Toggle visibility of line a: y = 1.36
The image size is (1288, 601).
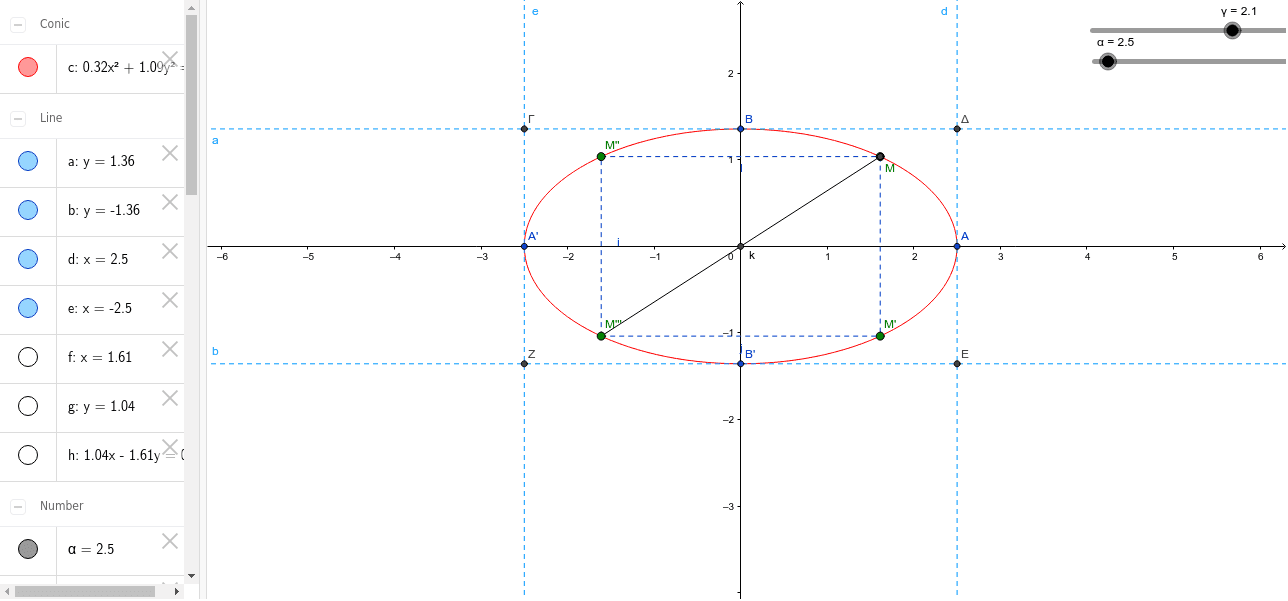pyautogui.click(x=28, y=161)
